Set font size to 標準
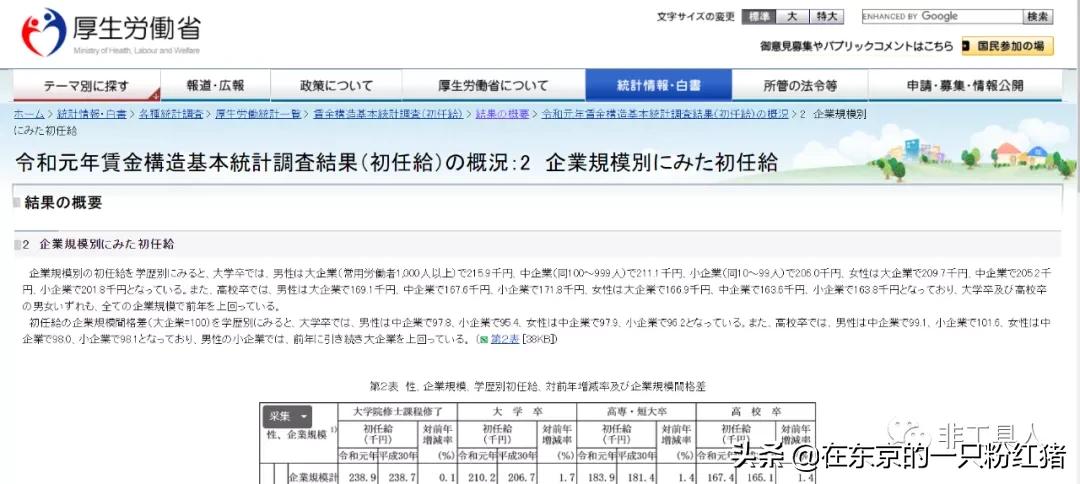Screen dimensions: 1080x484 pyautogui.click(x=759, y=16)
